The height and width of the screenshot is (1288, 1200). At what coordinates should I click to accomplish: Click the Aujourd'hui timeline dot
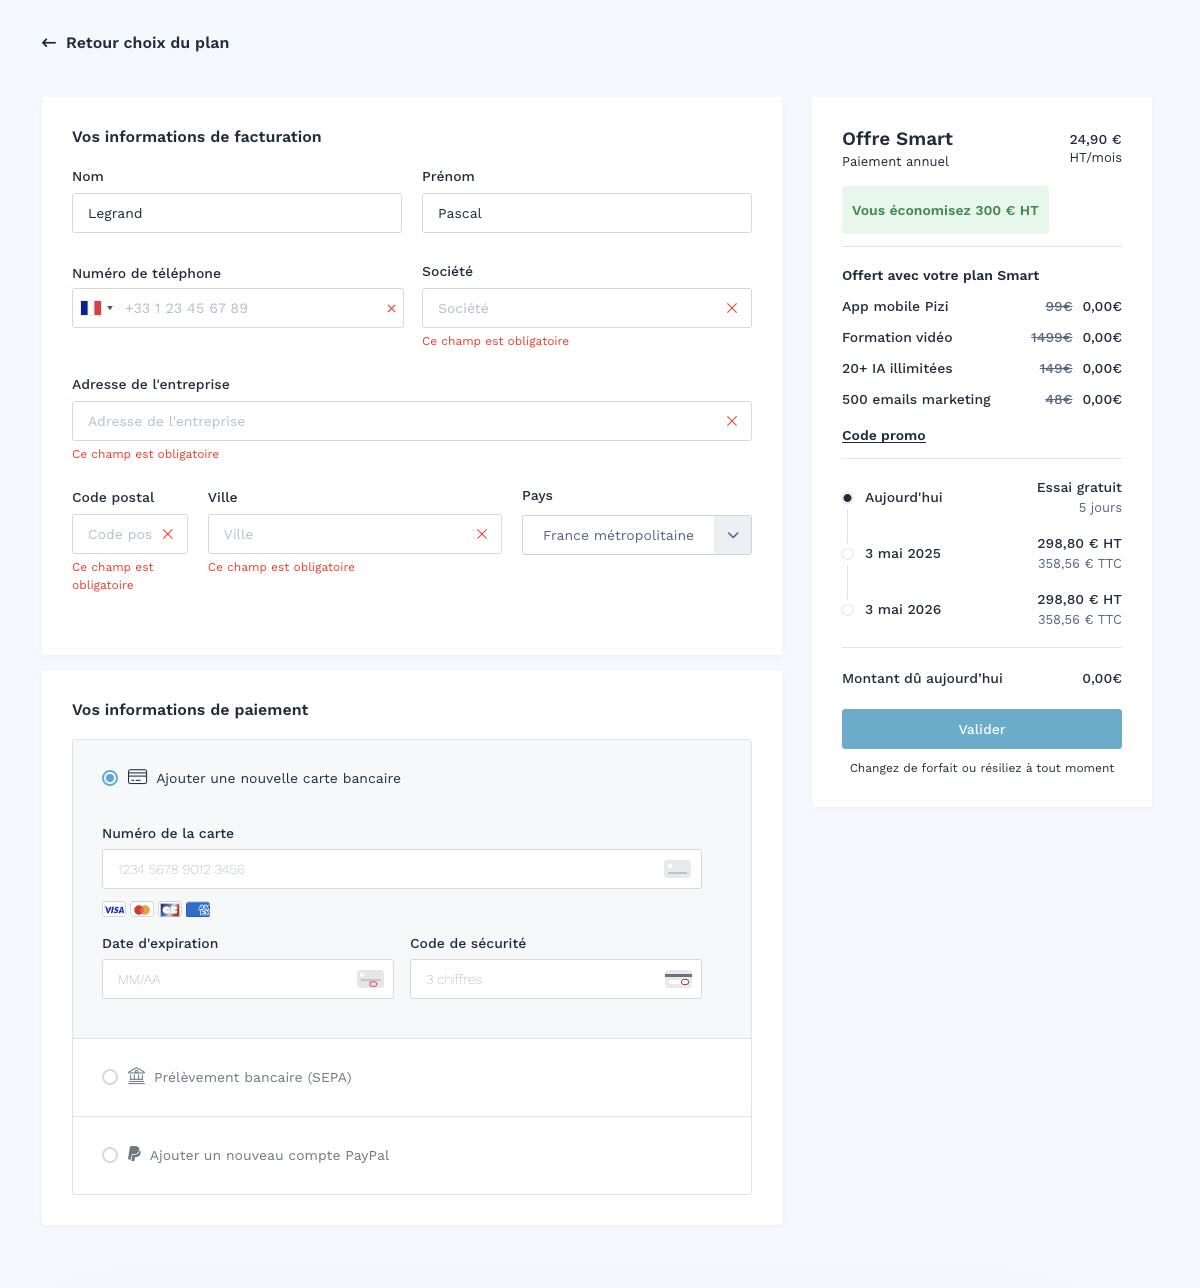(848, 498)
